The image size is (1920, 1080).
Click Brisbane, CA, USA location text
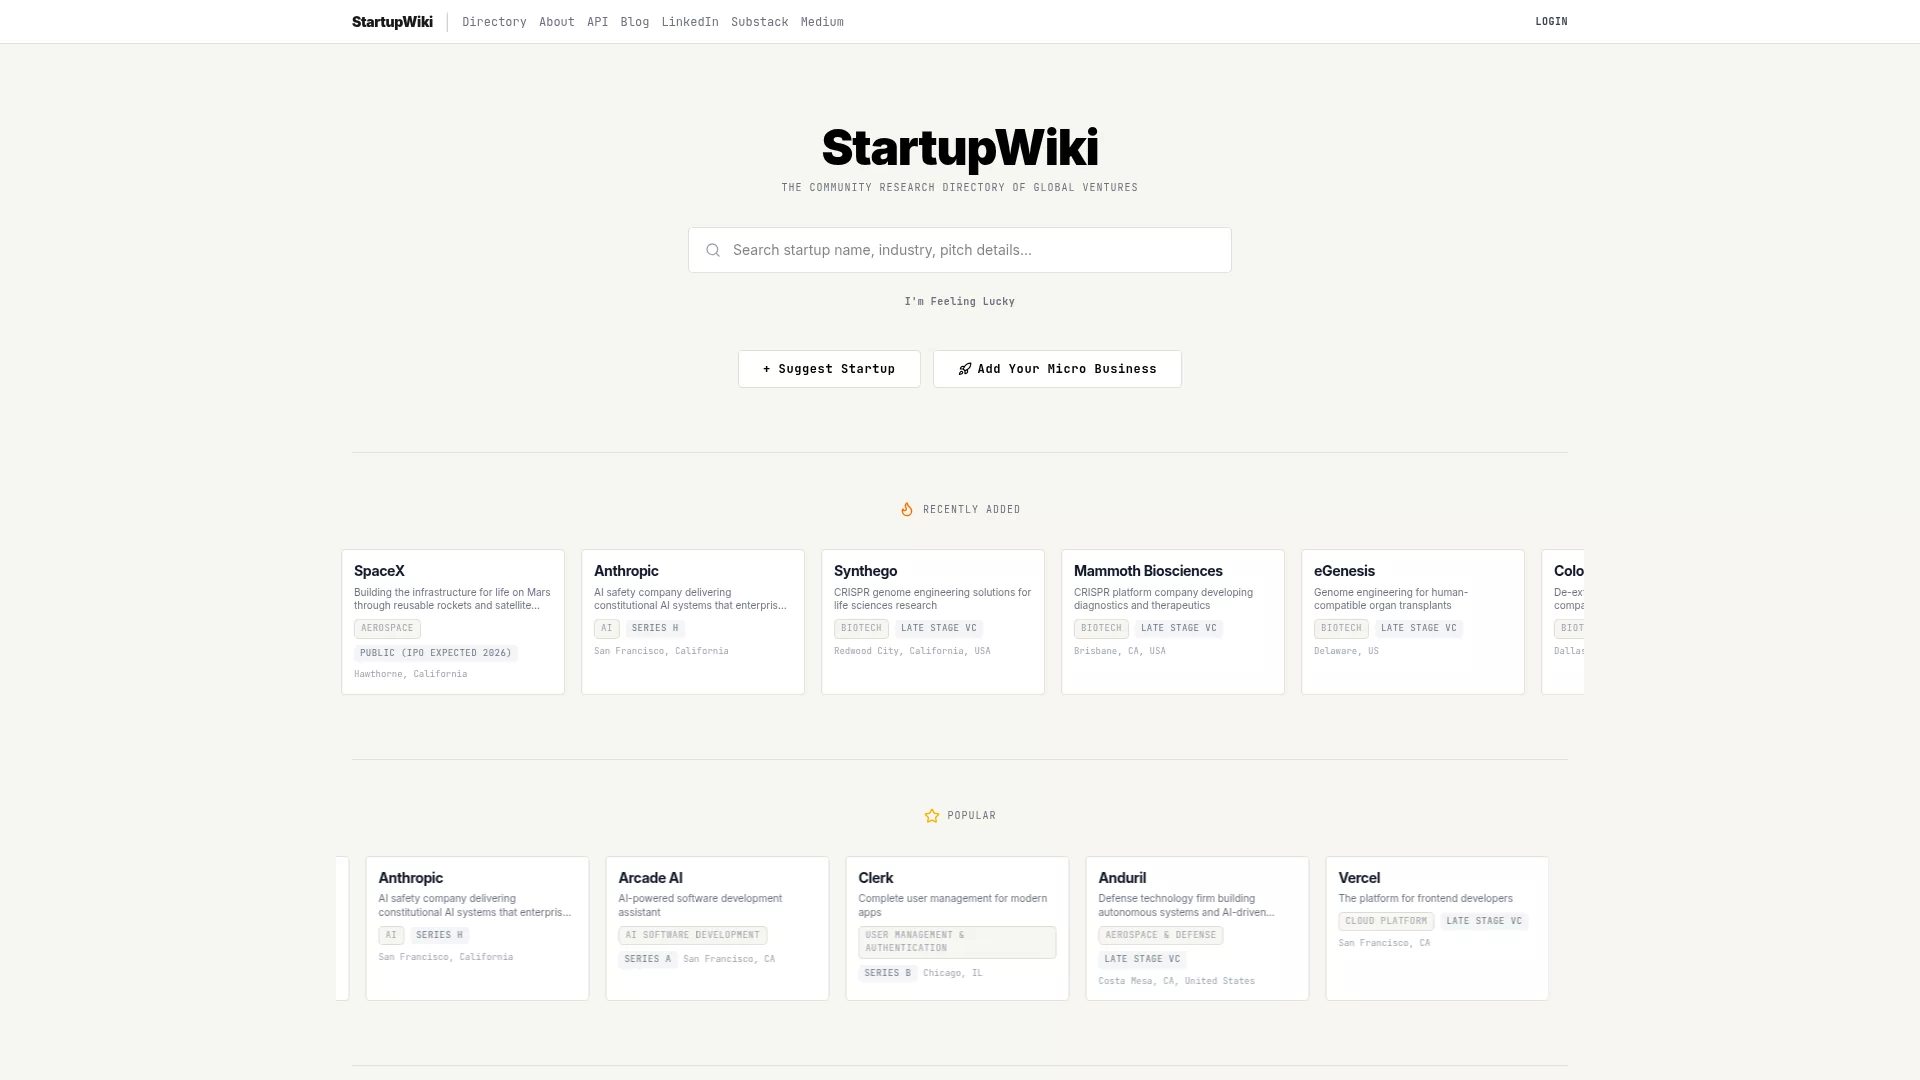pyautogui.click(x=1120, y=652)
